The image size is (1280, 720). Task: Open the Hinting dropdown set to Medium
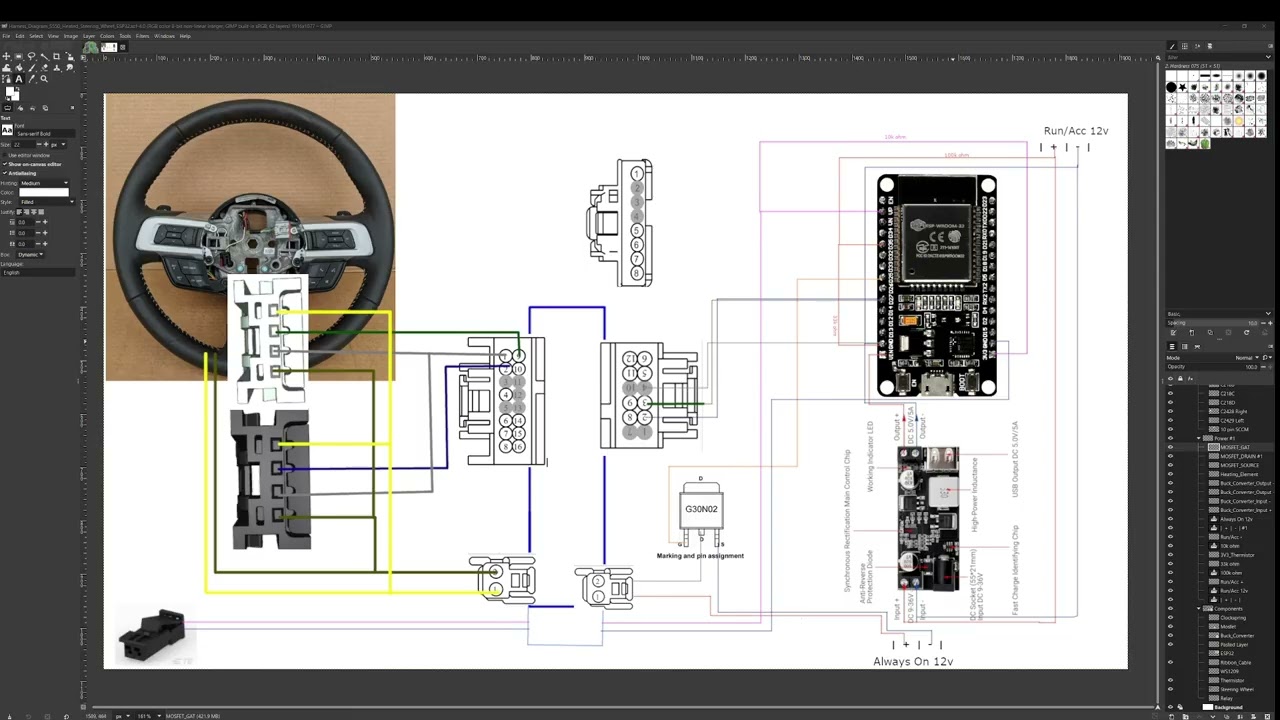[x=44, y=183]
